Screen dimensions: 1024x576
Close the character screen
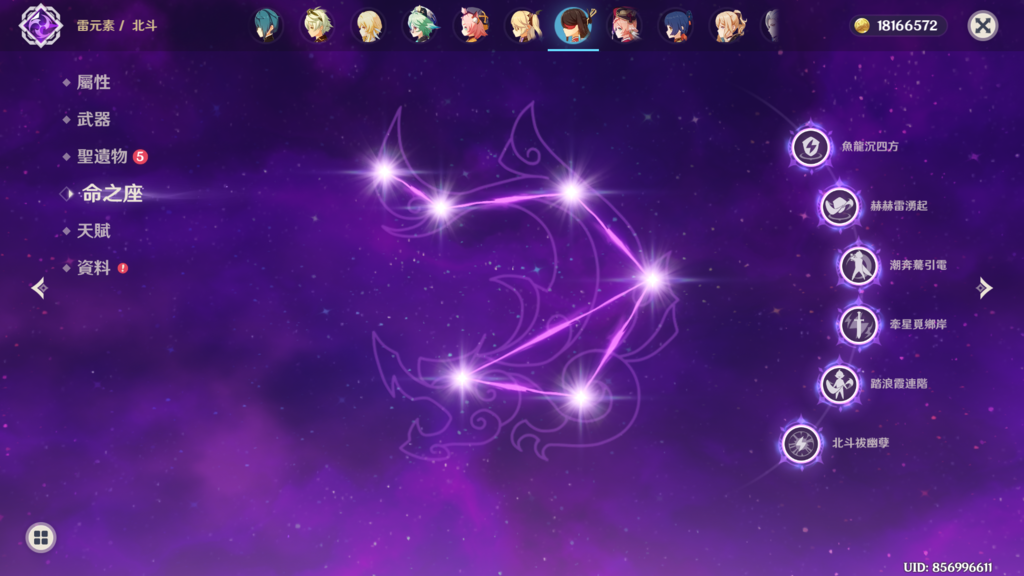(982, 25)
